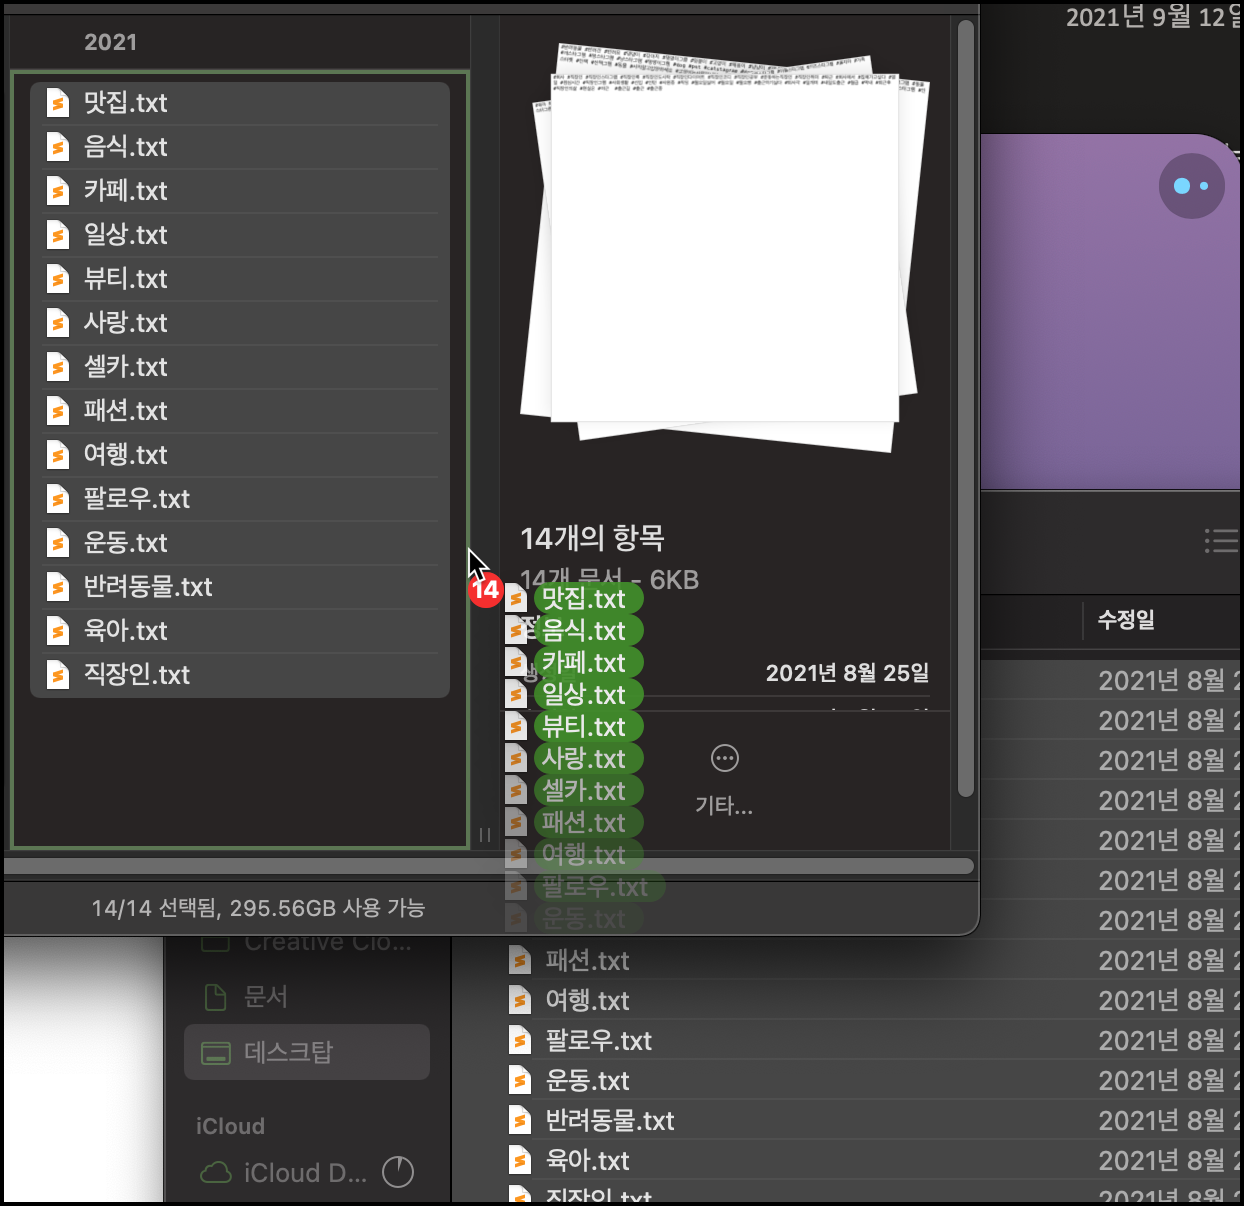This screenshot has height=1206, width=1244.
Task: Click the preview pane vertical scrollbar
Action: pos(965,408)
